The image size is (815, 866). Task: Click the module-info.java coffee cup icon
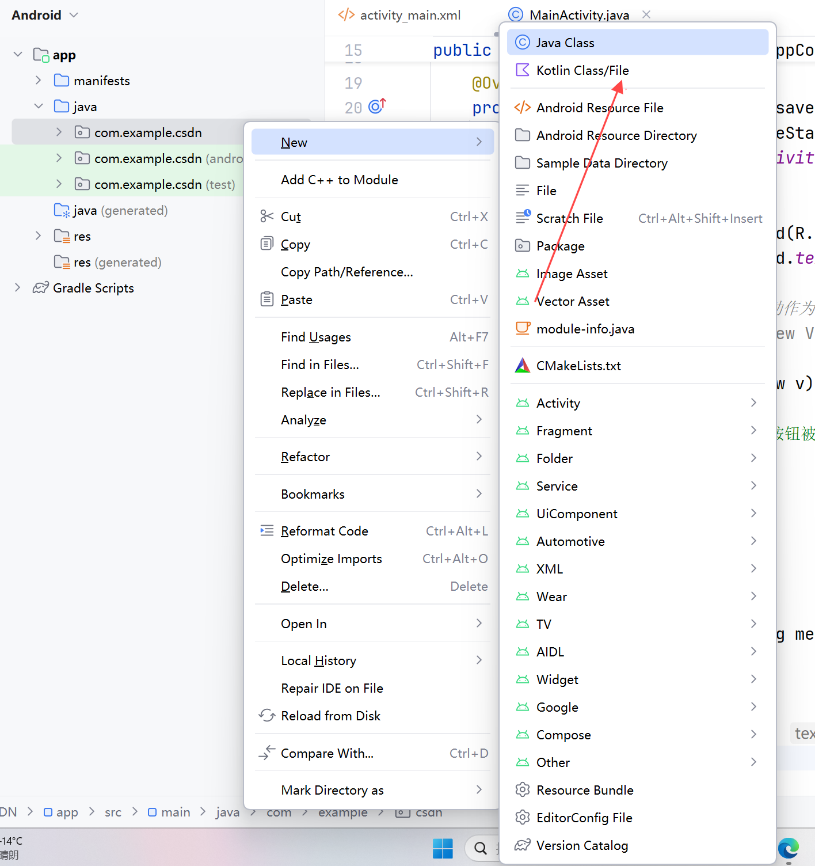pos(522,328)
